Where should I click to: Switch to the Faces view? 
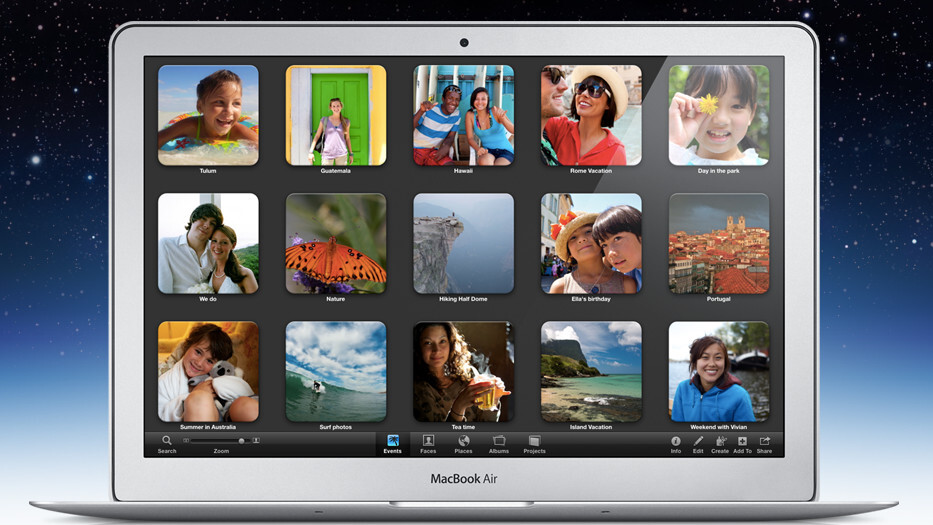click(x=428, y=441)
